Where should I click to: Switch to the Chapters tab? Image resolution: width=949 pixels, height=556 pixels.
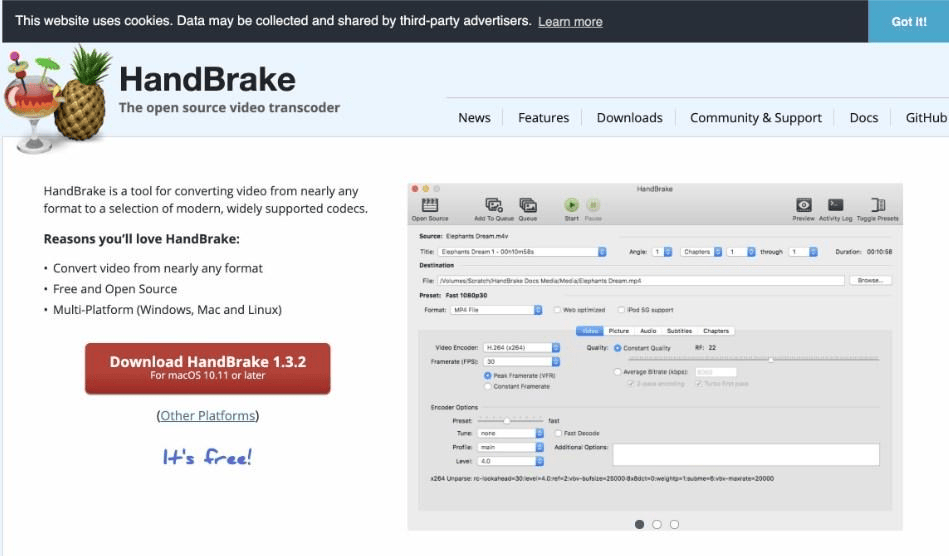pos(716,331)
